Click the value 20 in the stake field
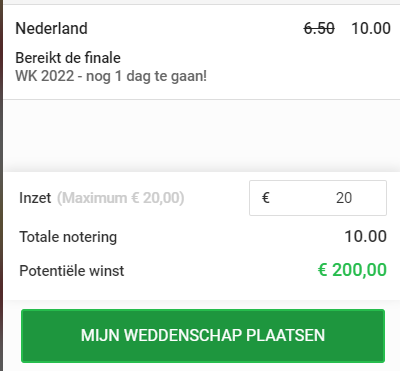Image resolution: width=400 pixels, height=371 pixels. pos(344,198)
